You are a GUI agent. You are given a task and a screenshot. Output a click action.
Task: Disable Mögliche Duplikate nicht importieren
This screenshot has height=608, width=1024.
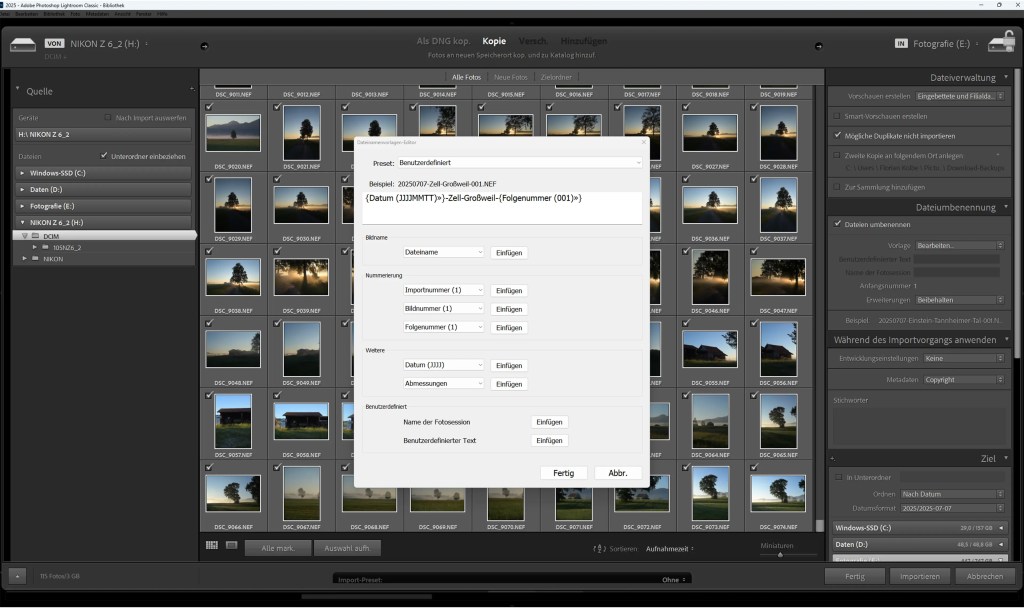[x=837, y=135]
